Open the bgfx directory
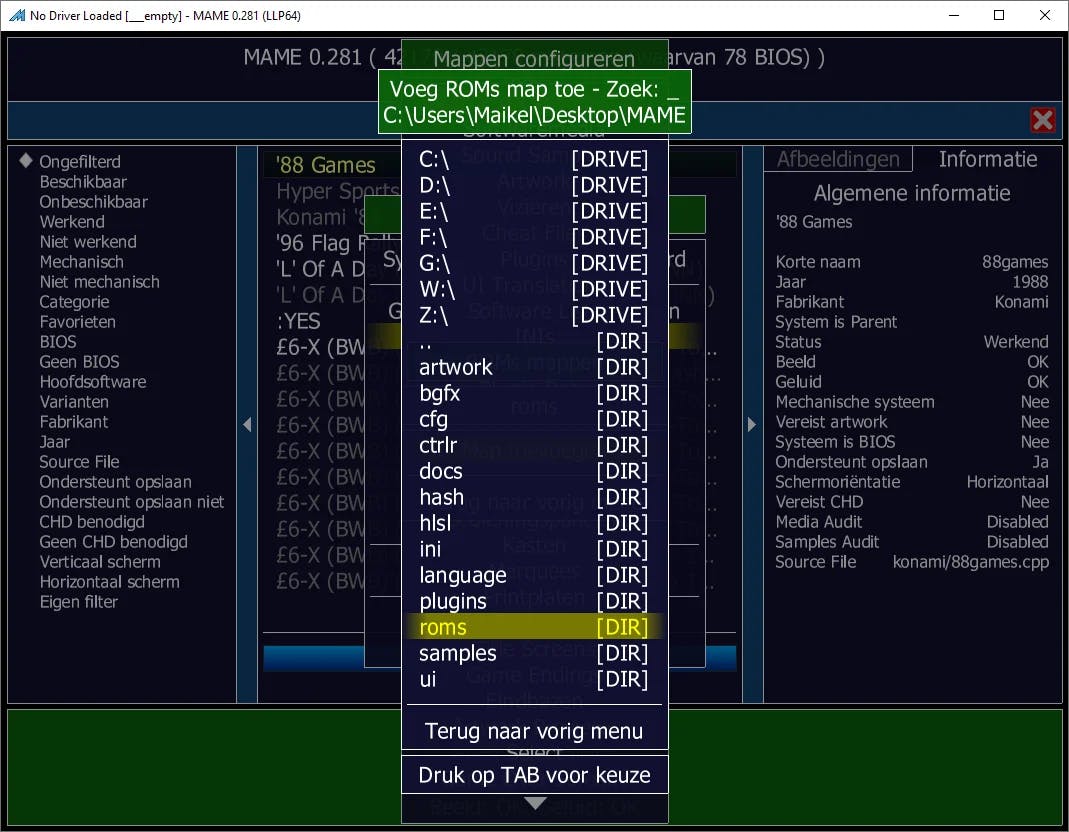 (x=534, y=393)
